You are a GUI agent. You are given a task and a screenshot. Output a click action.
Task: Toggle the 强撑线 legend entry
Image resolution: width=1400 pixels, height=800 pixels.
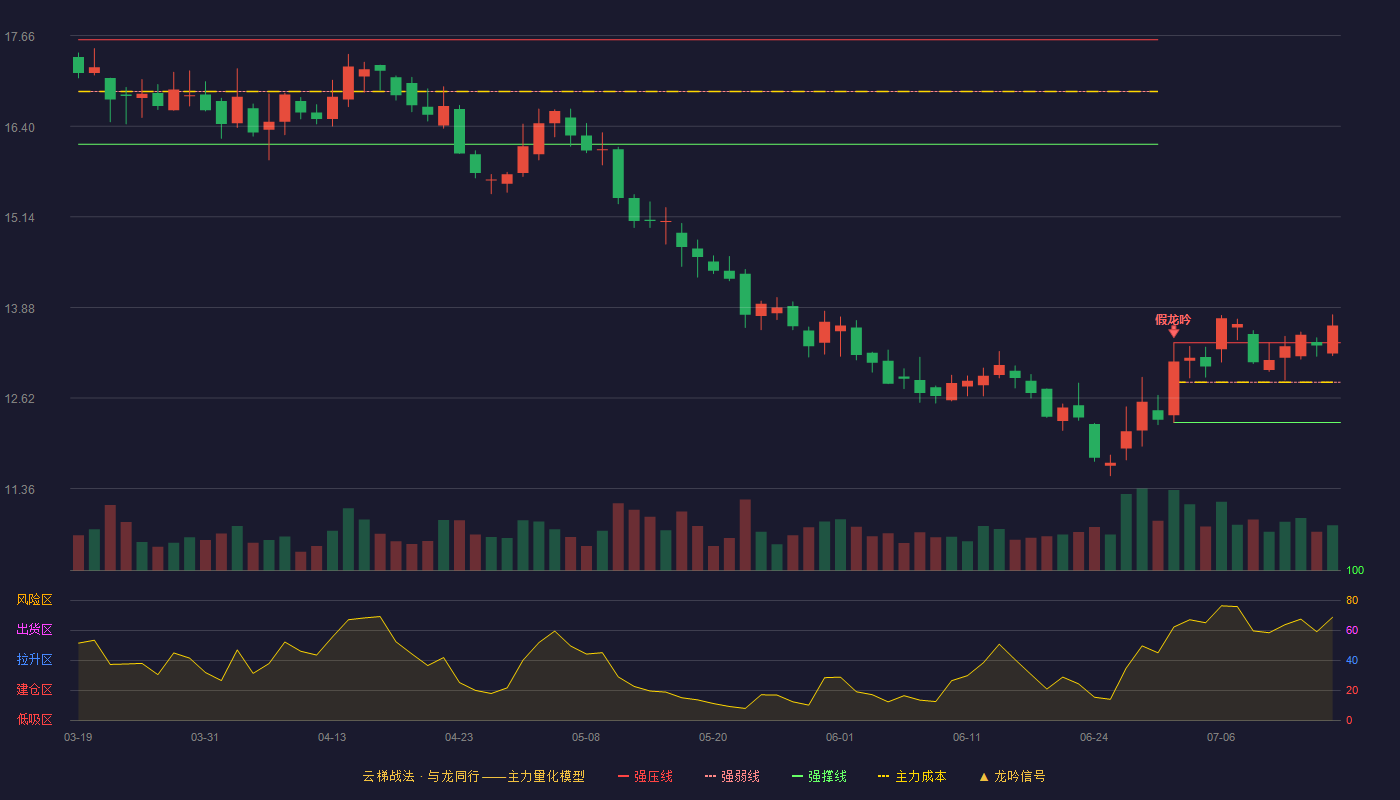819,776
